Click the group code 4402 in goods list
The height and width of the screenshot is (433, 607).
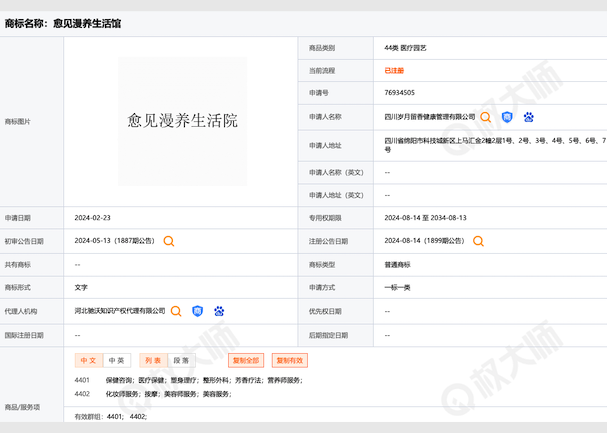coord(83,393)
